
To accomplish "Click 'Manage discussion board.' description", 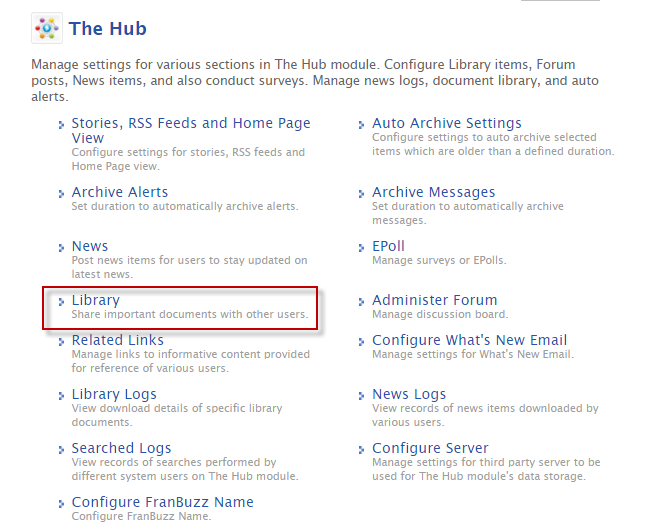I will 440,315.
